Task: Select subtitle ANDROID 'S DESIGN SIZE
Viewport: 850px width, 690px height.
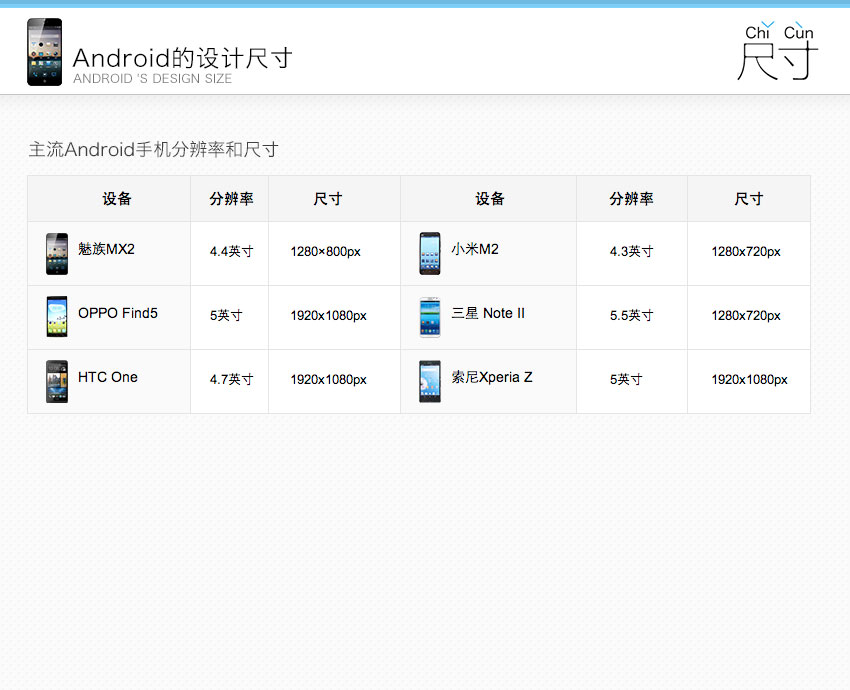Action: coord(152,79)
